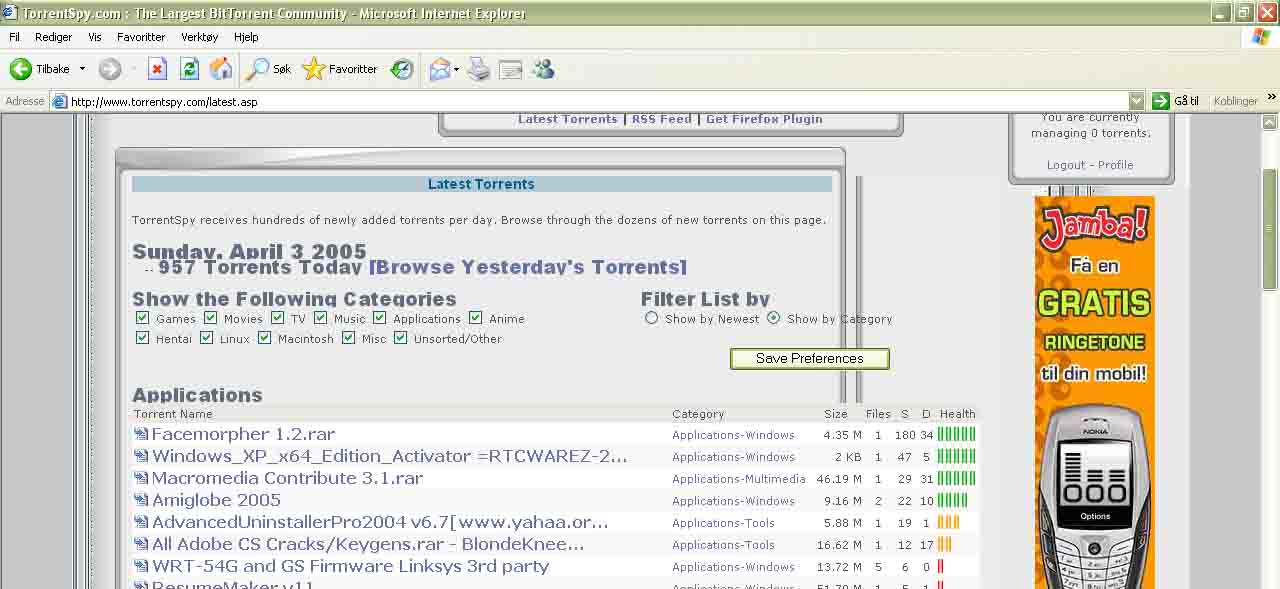Uncheck the Unsorted/Other checkbox
This screenshot has height=589, width=1280.
pyautogui.click(x=401, y=338)
